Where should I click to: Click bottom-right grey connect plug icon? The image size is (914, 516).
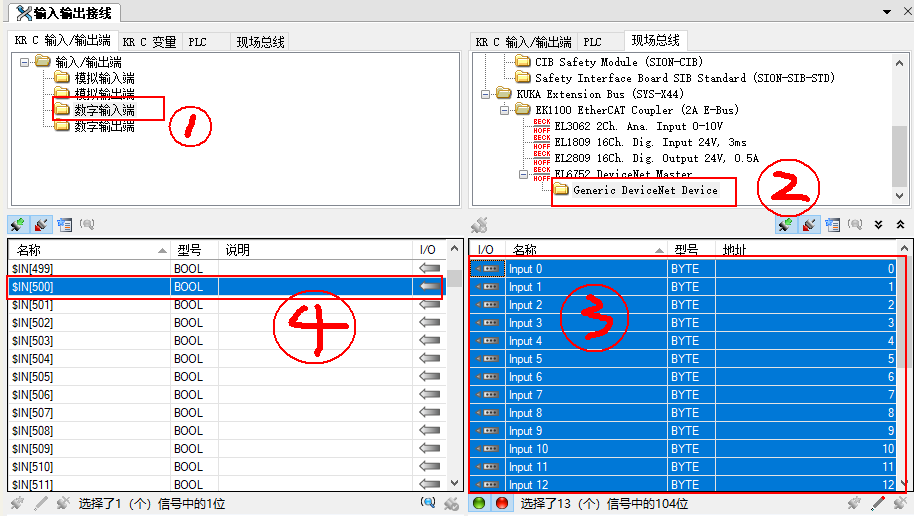tap(855, 503)
